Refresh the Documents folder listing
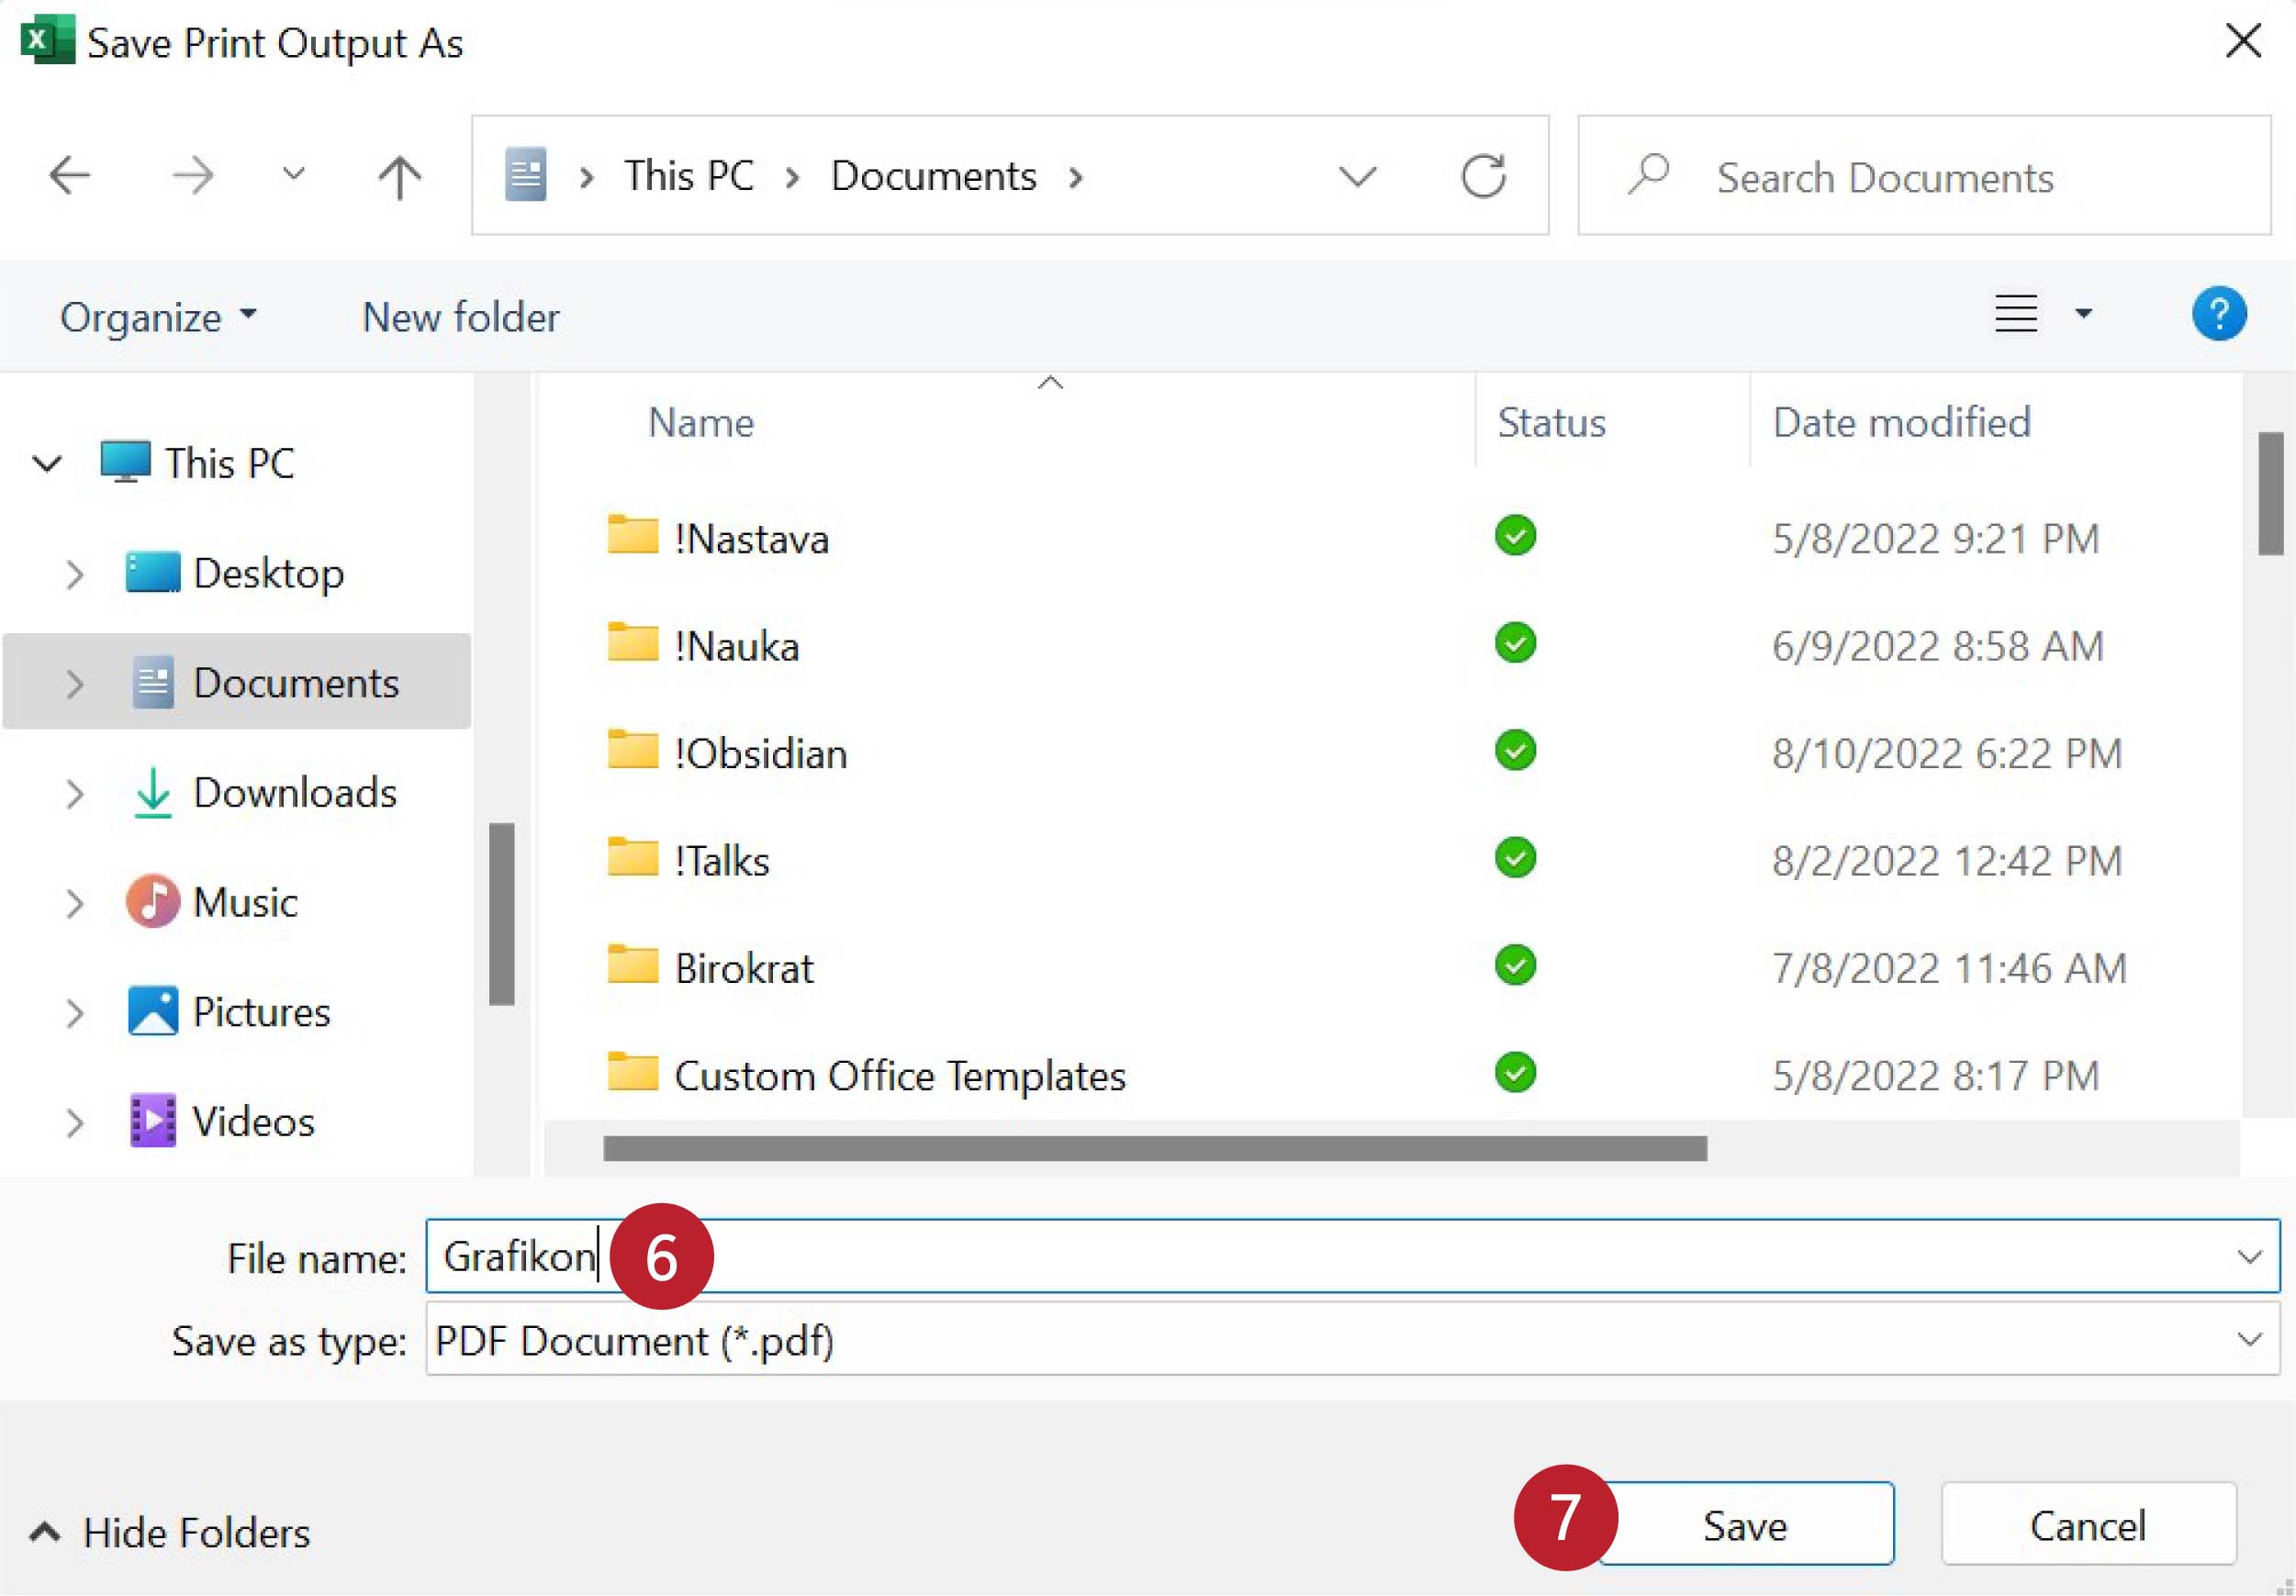 tap(1483, 177)
